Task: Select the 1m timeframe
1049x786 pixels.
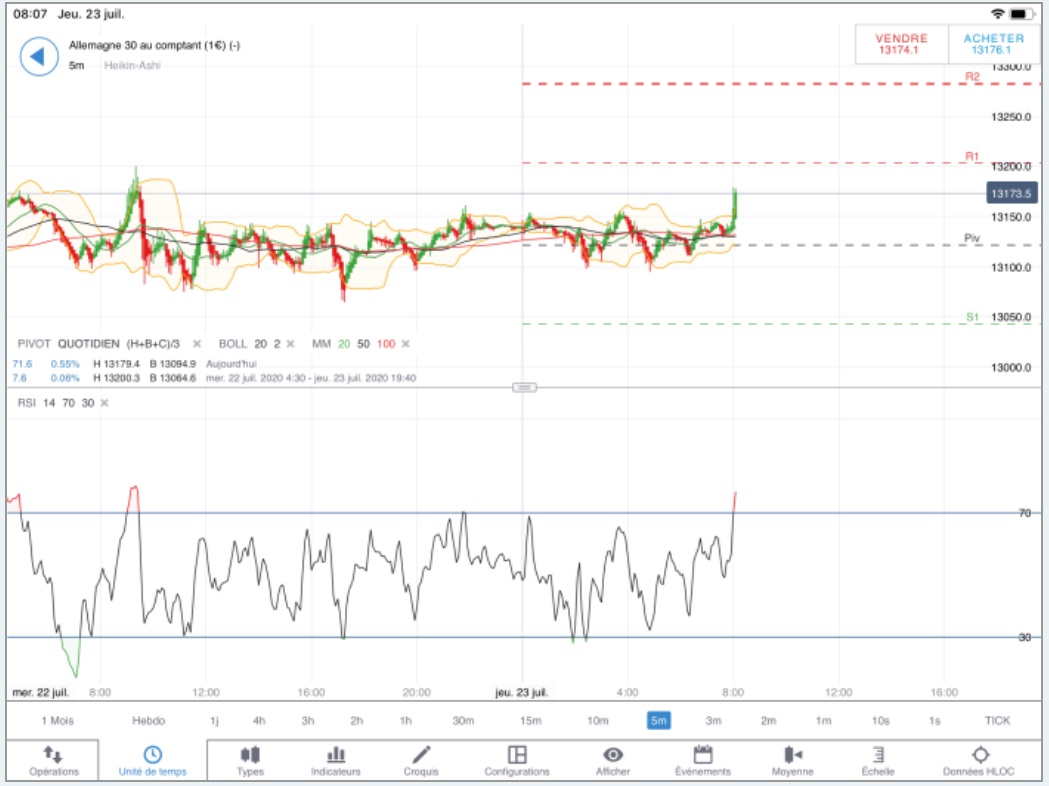Action: point(823,720)
